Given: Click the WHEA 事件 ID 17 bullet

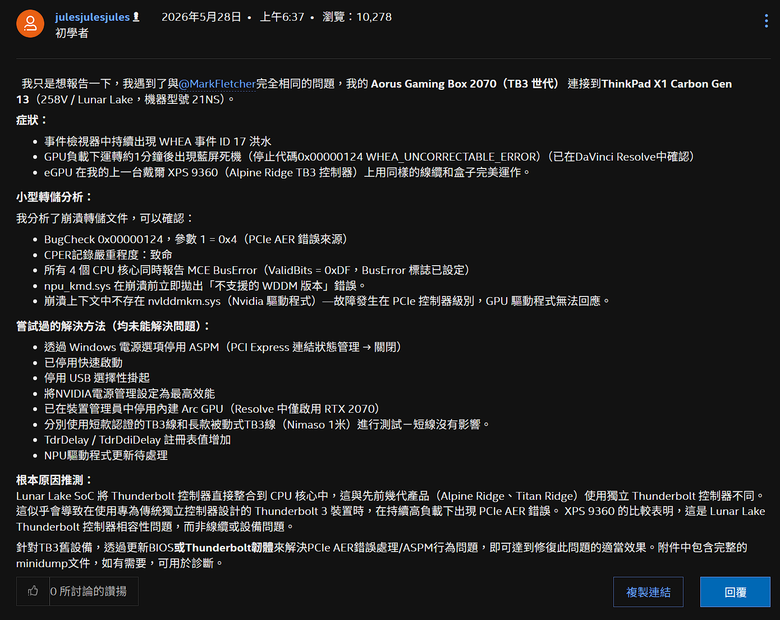Looking at the screenshot, I should (x=158, y=141).
